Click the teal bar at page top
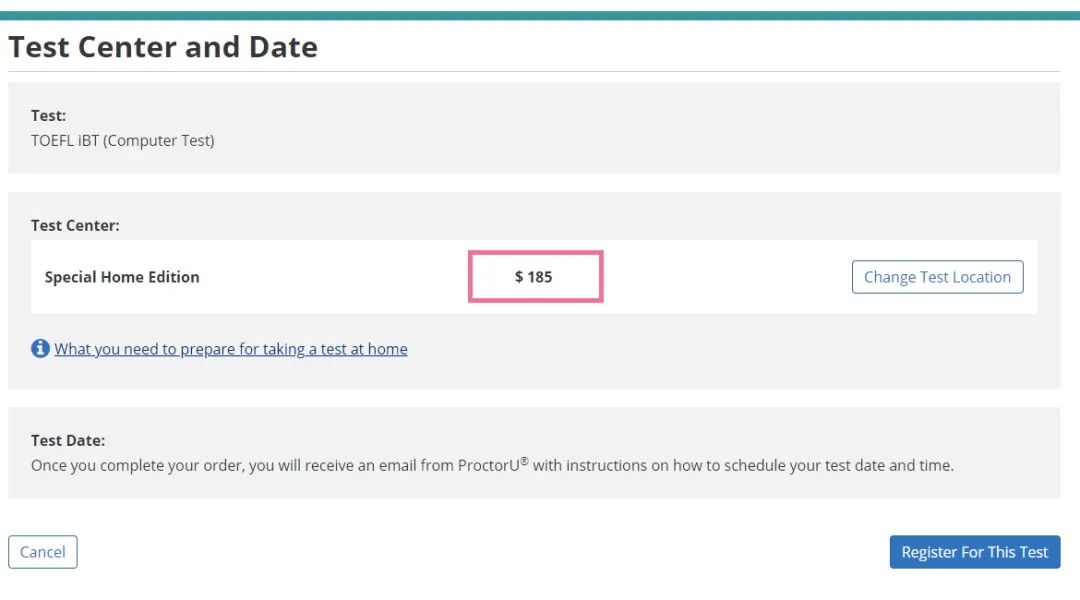 (x=540, y=15)
